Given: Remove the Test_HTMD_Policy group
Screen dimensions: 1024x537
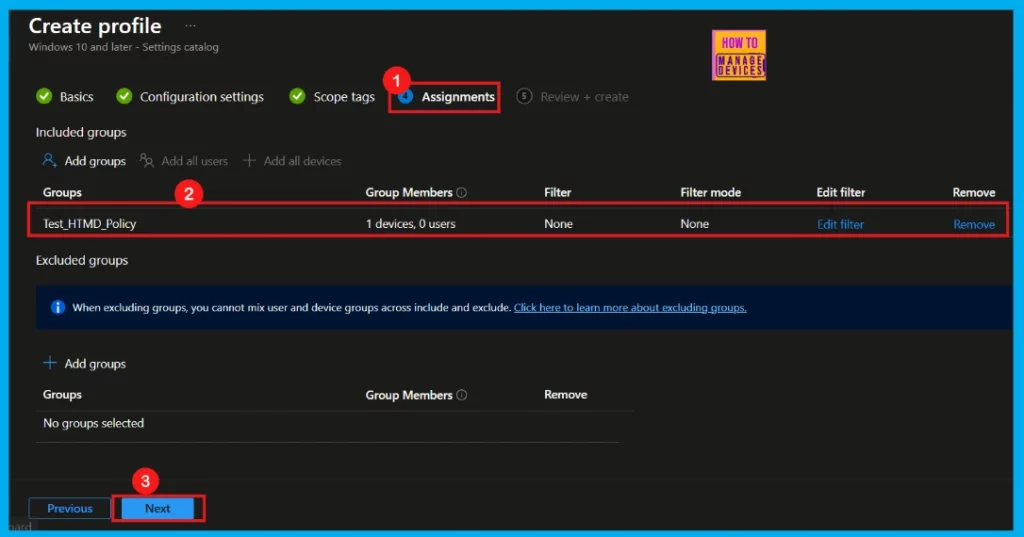Looking at the screenshot, I should pos(974,224).
